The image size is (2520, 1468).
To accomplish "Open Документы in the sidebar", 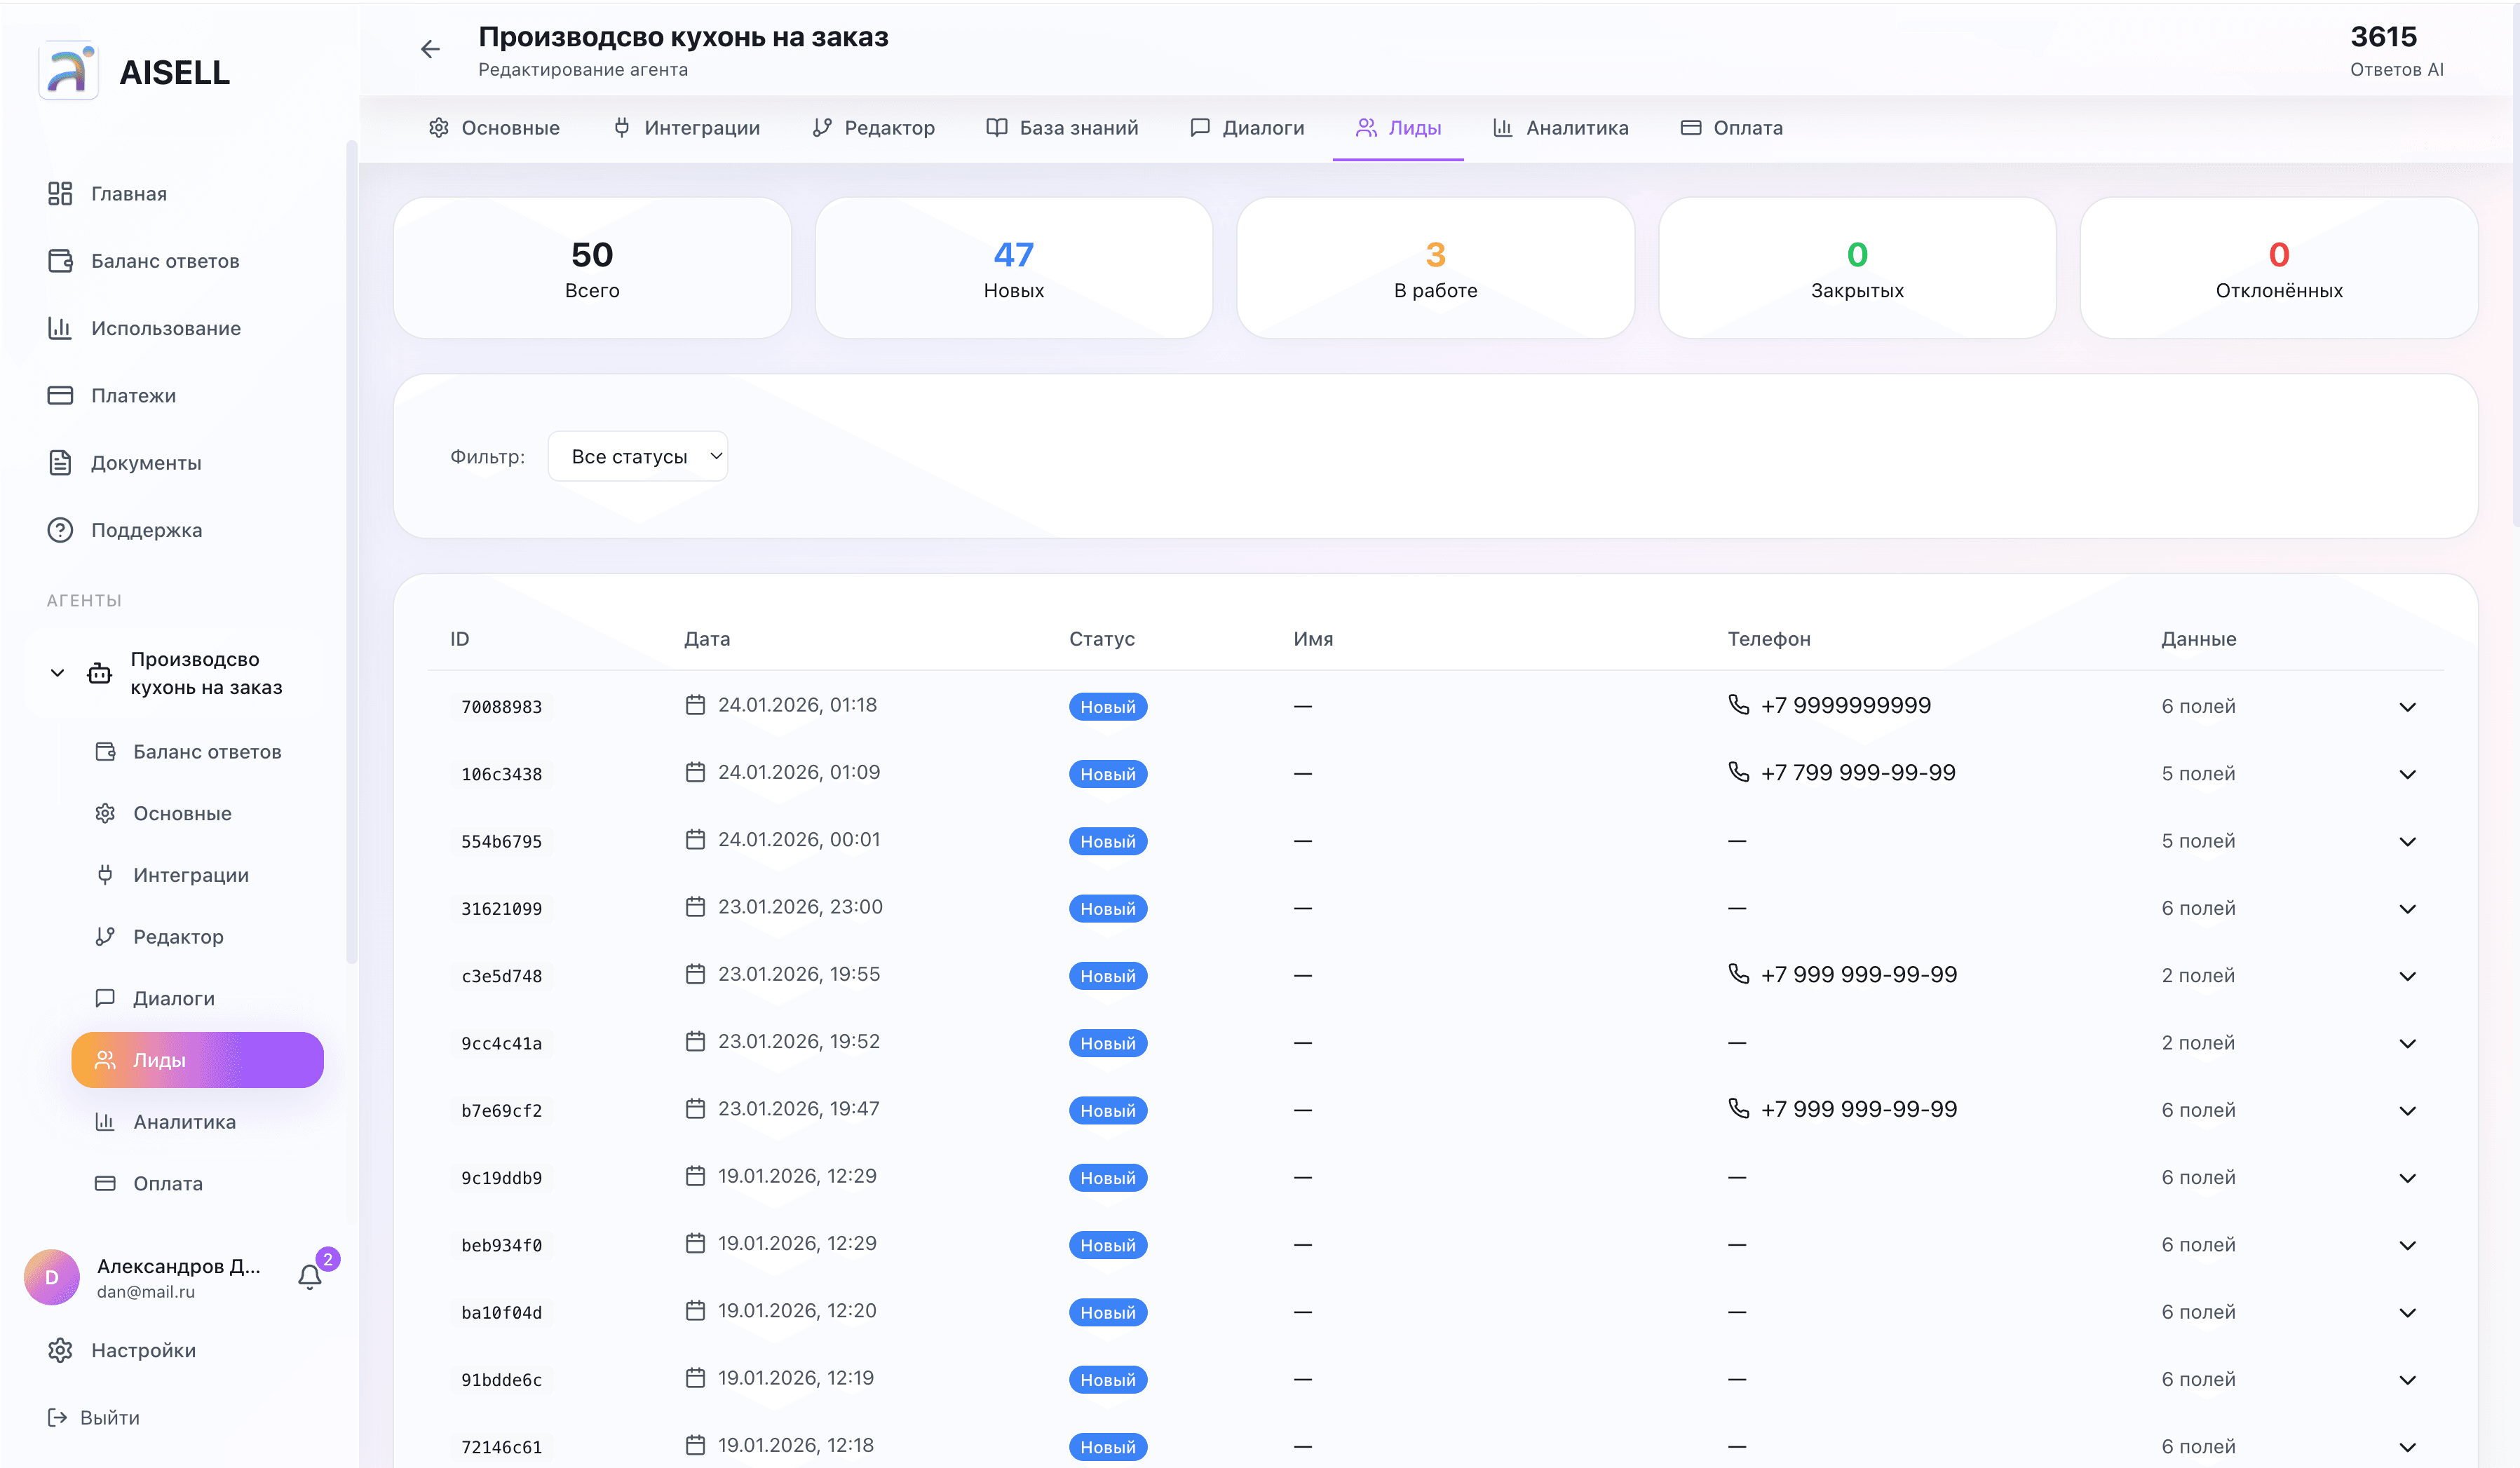I will pos(146,462).
